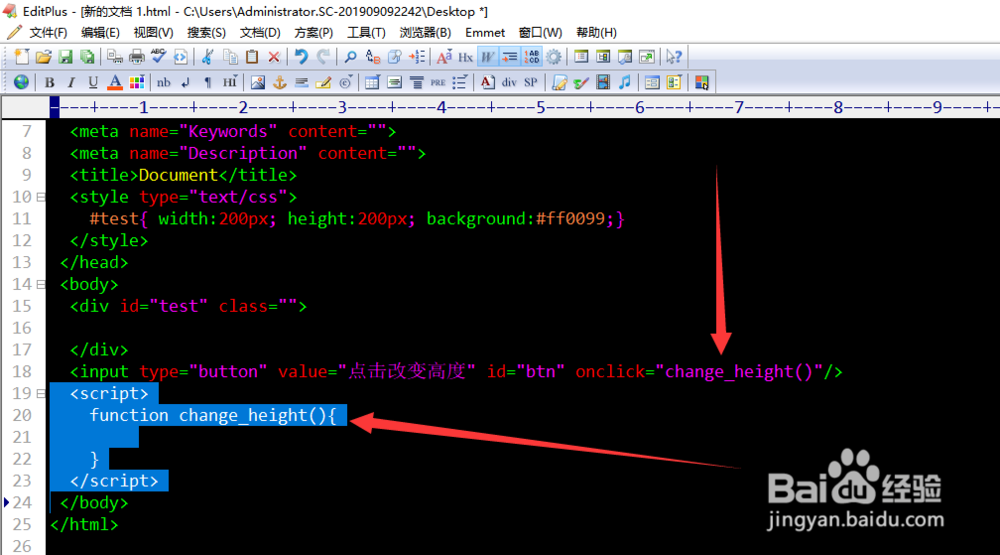1000x555 pixels.
Task: Open print preview
Action: 115,57
